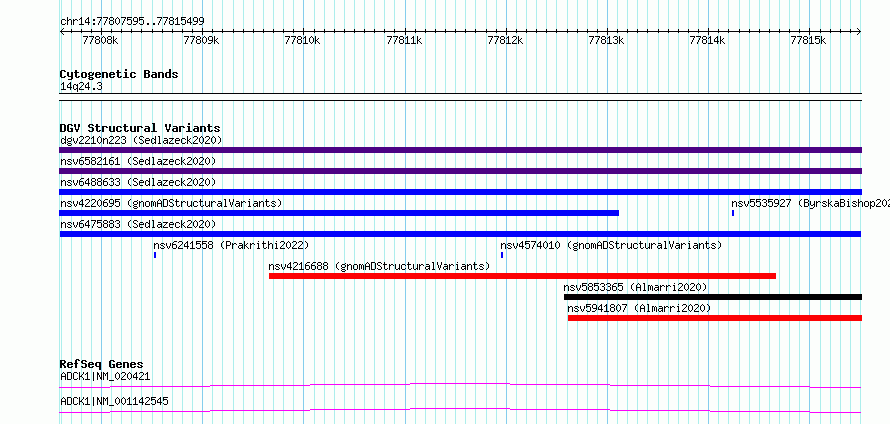Click the 77815k ruler tick label

(x=809, y=40)
